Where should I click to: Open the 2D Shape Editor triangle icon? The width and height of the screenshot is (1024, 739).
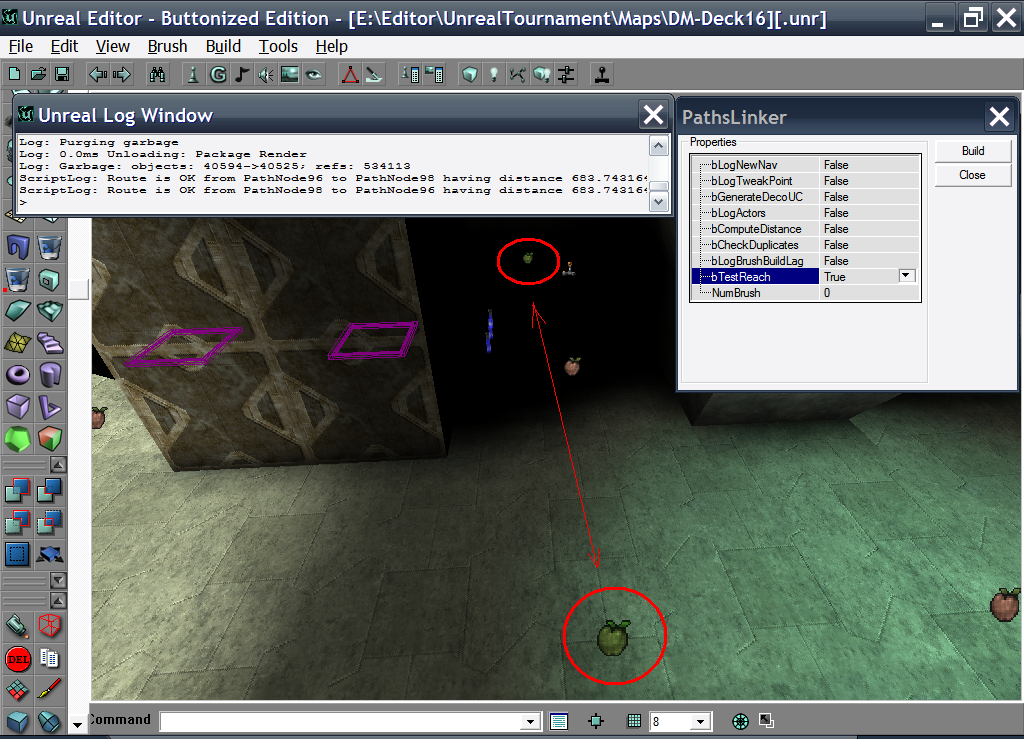point(350,74)
